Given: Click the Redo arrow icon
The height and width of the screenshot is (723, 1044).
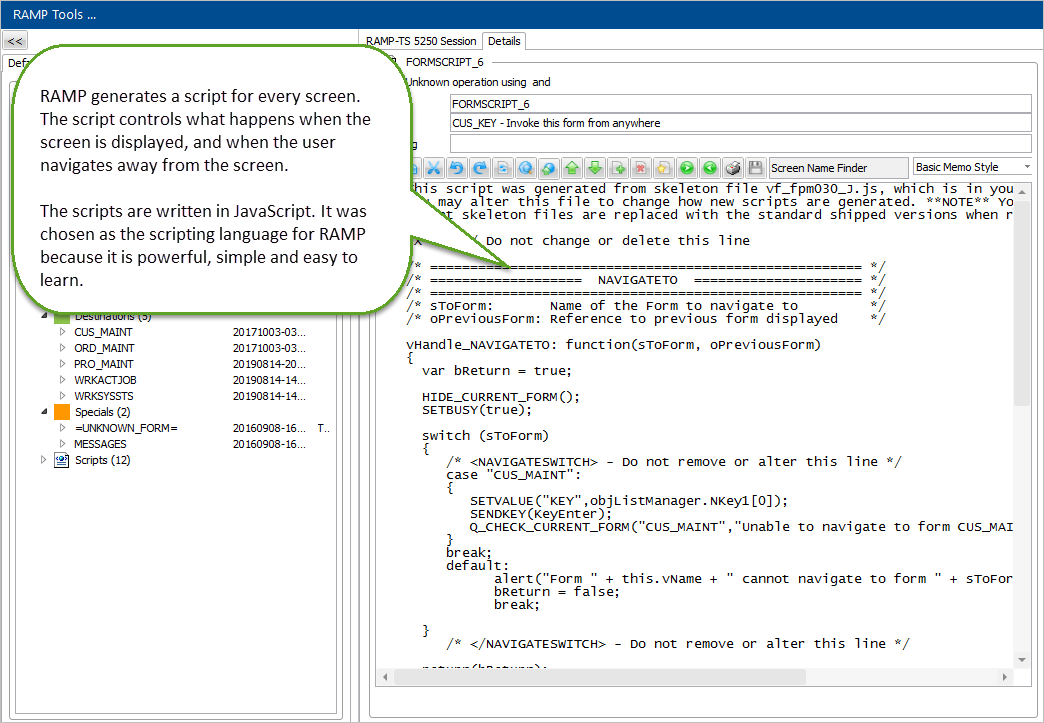Looking at the screenshot, I should click(480, 168).
